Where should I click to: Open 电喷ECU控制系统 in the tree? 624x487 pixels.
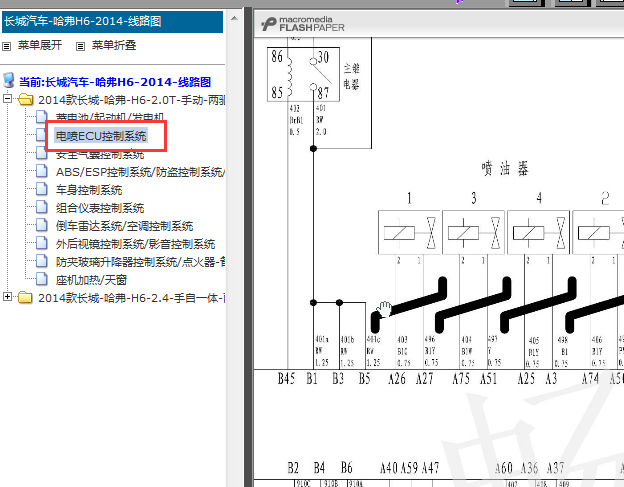pos(101,136)
